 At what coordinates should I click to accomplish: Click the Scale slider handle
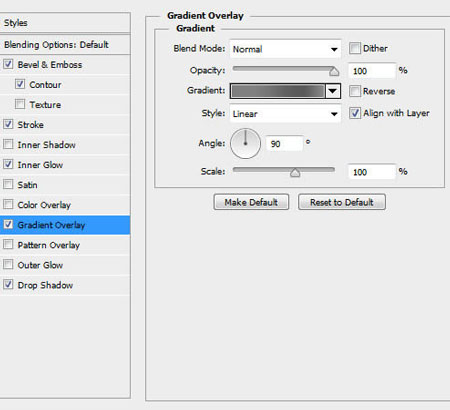(x=295, y=172)
